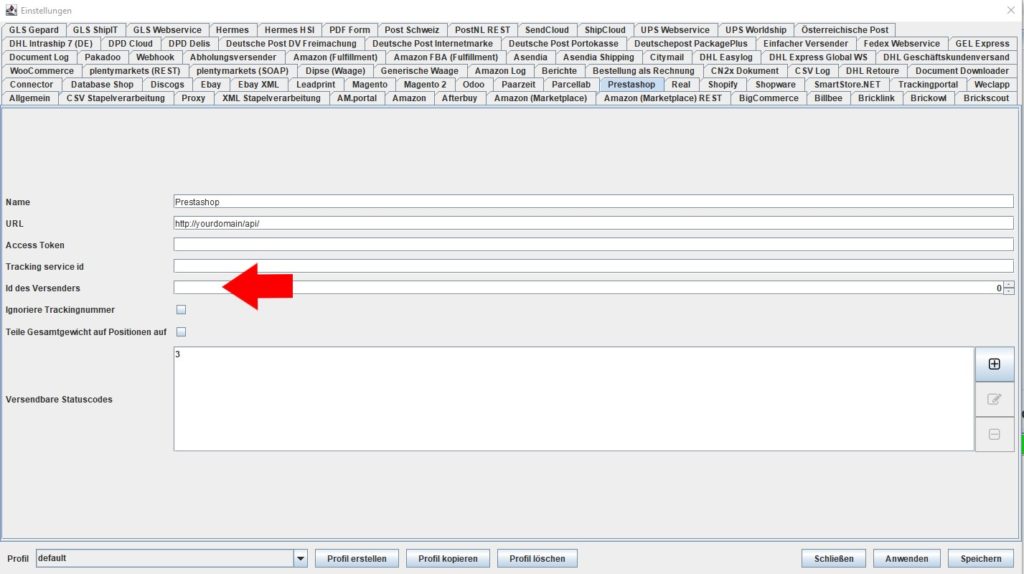Image resolution: width=1024 pixels, height=574 pixels.
Task: Click Profil erstellen button
Action: pos(357,558)
